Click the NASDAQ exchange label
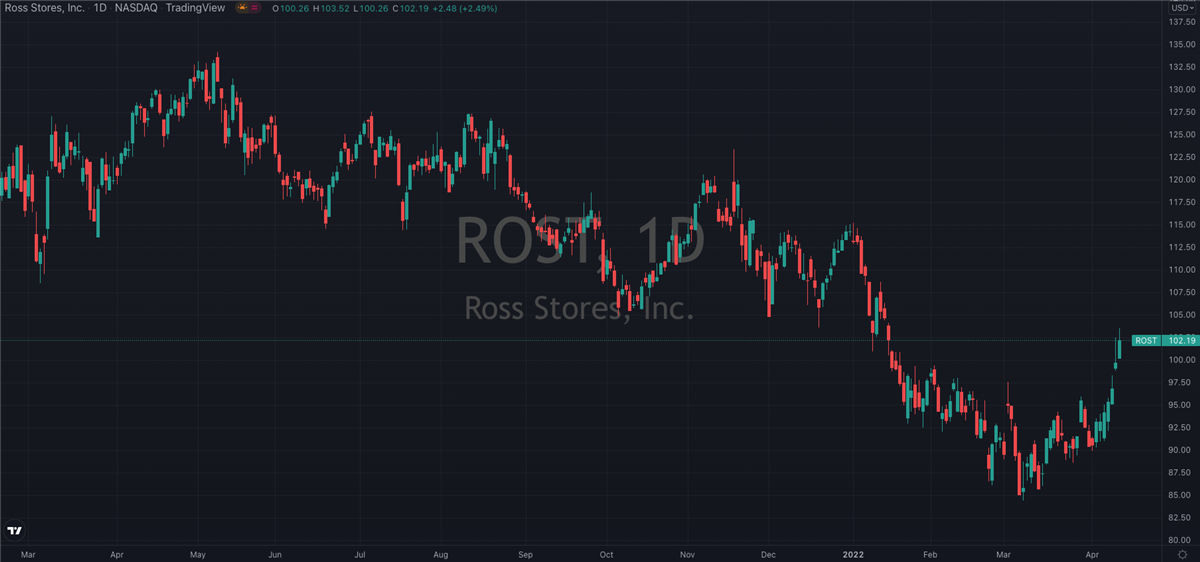 (x=137, y=8)
